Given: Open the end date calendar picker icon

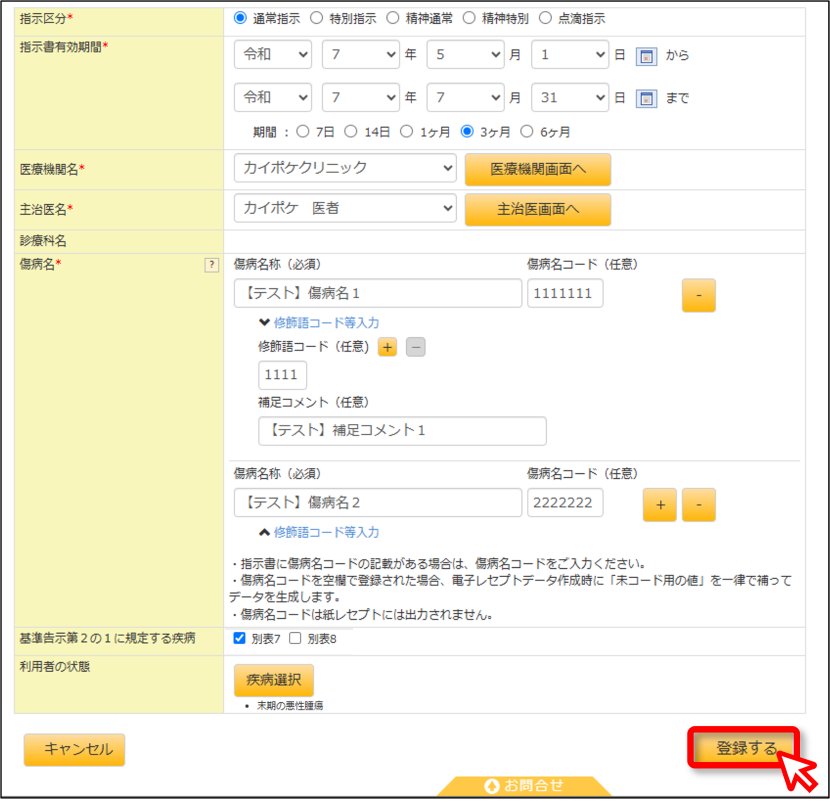Looking at the screenshot, I should click(x=646, y=98).
